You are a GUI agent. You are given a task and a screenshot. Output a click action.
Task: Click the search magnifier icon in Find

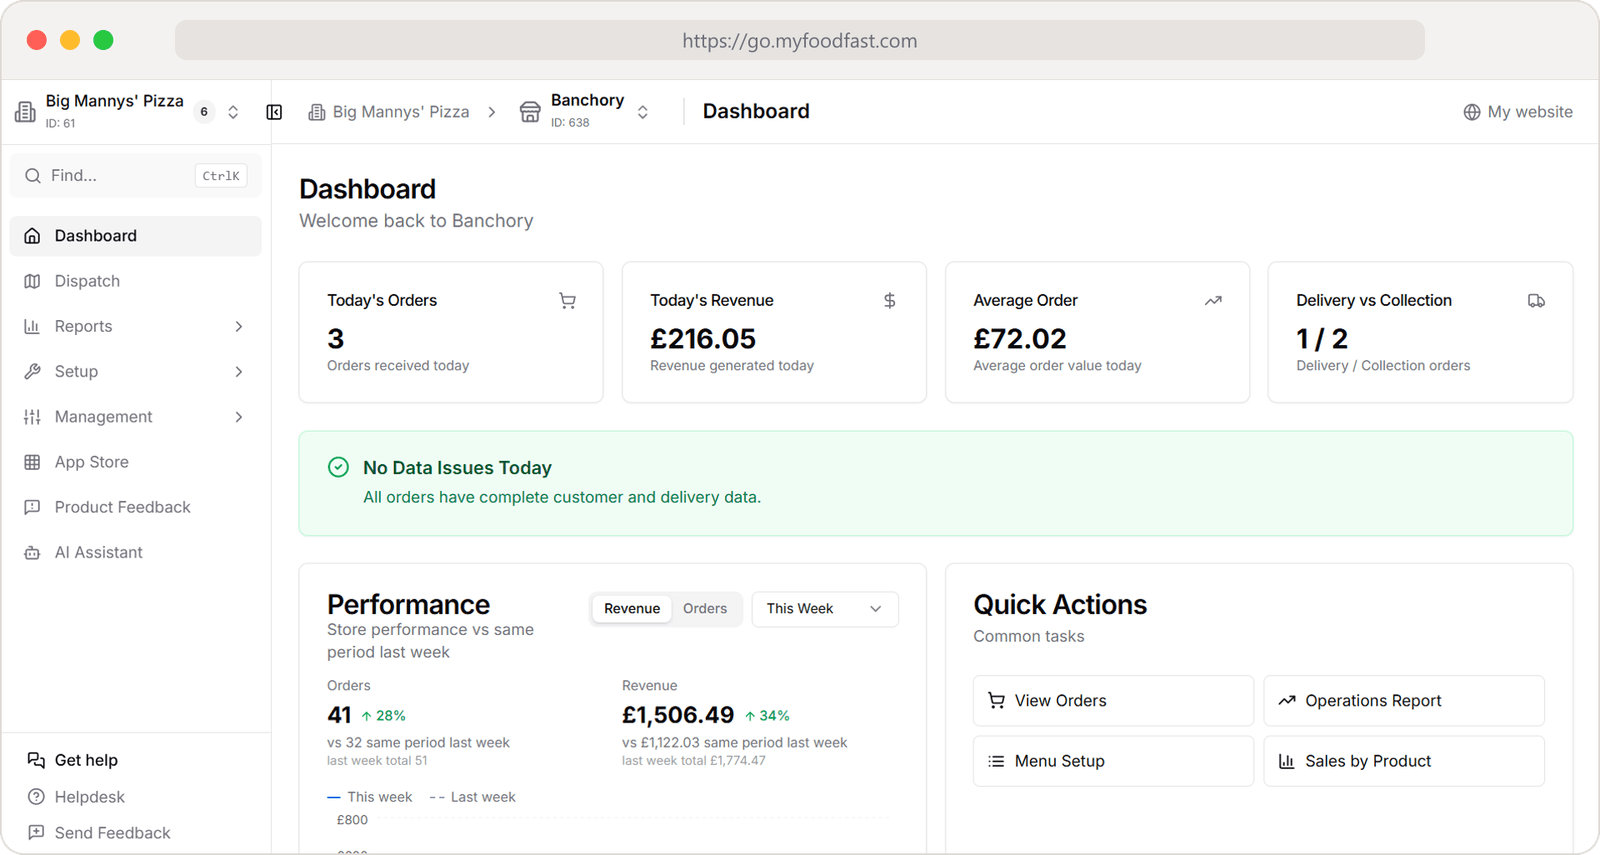[33, 176]
